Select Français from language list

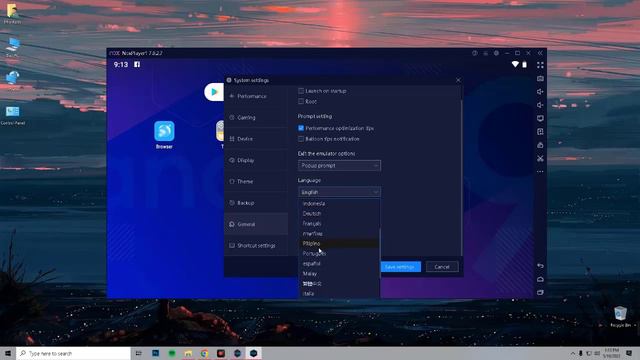(339, 224)
